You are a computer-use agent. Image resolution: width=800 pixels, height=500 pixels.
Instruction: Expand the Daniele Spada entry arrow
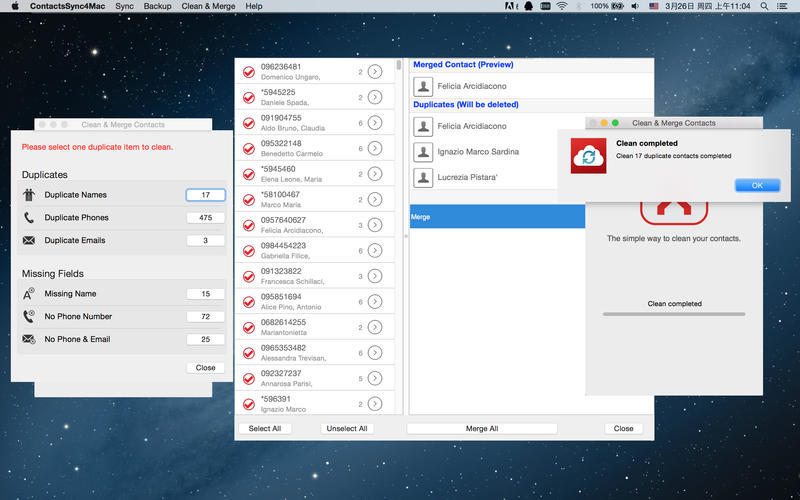click(375, 97)
